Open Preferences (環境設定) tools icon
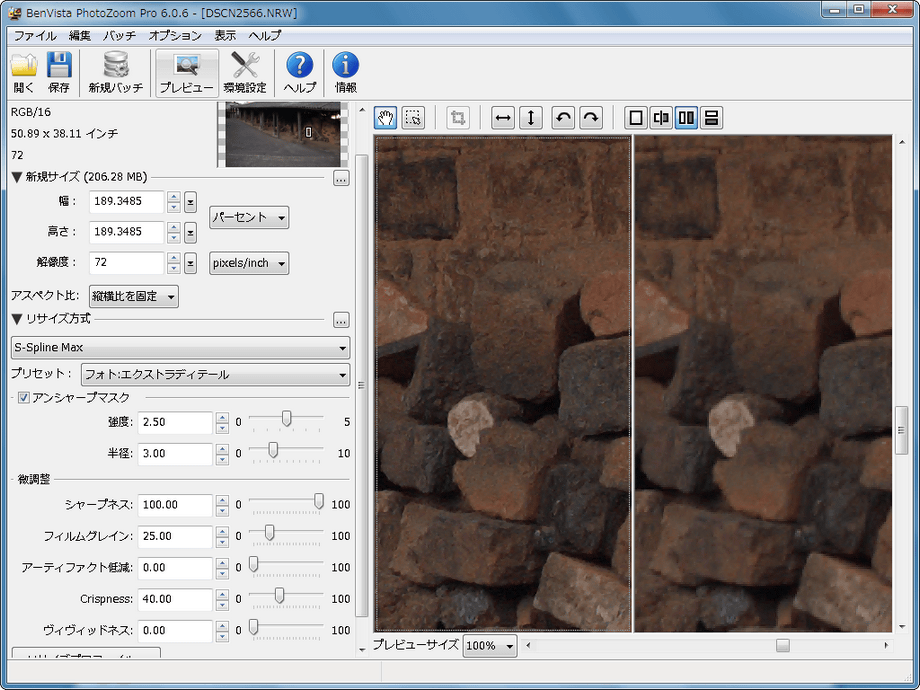This screenshot has height=690, width=920. pyautogui.click(x=245, y=72)
